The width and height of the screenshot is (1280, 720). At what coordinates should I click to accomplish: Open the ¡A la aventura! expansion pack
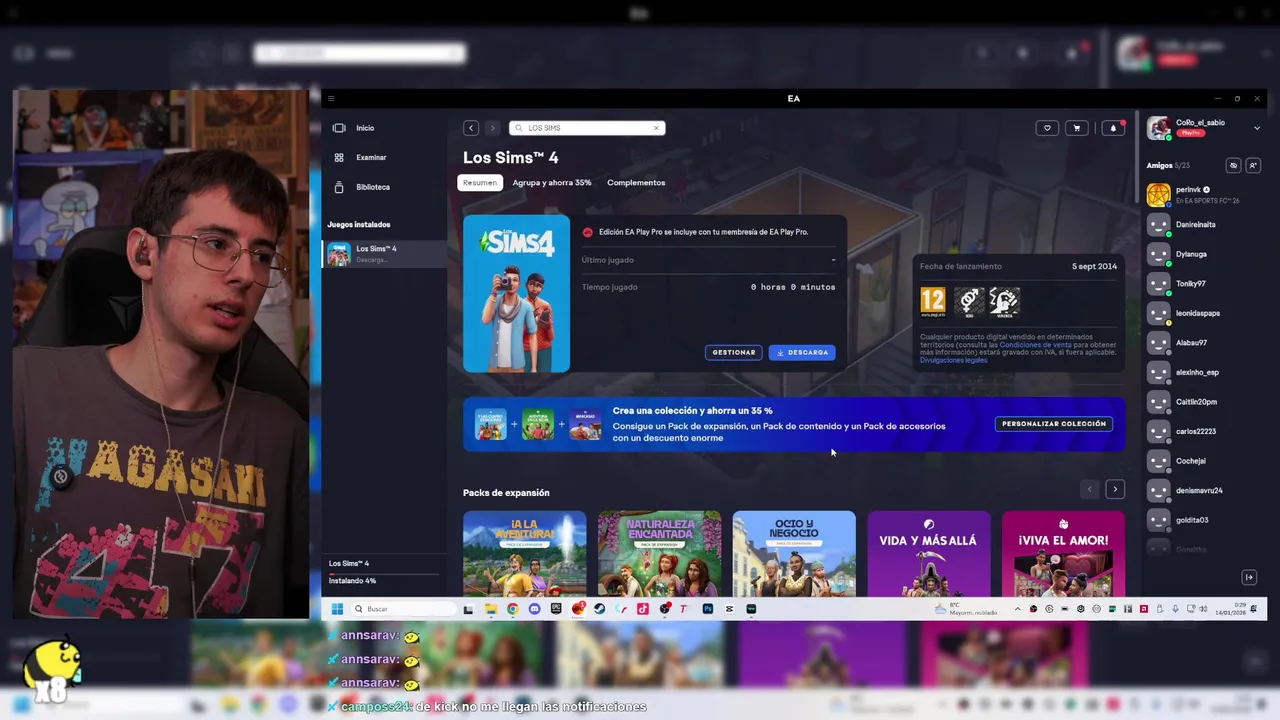point(524,554)
